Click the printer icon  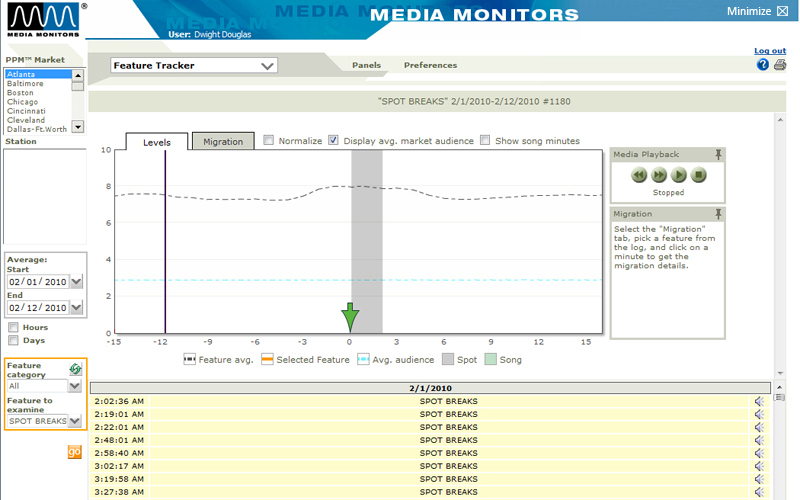pos(780,65)
